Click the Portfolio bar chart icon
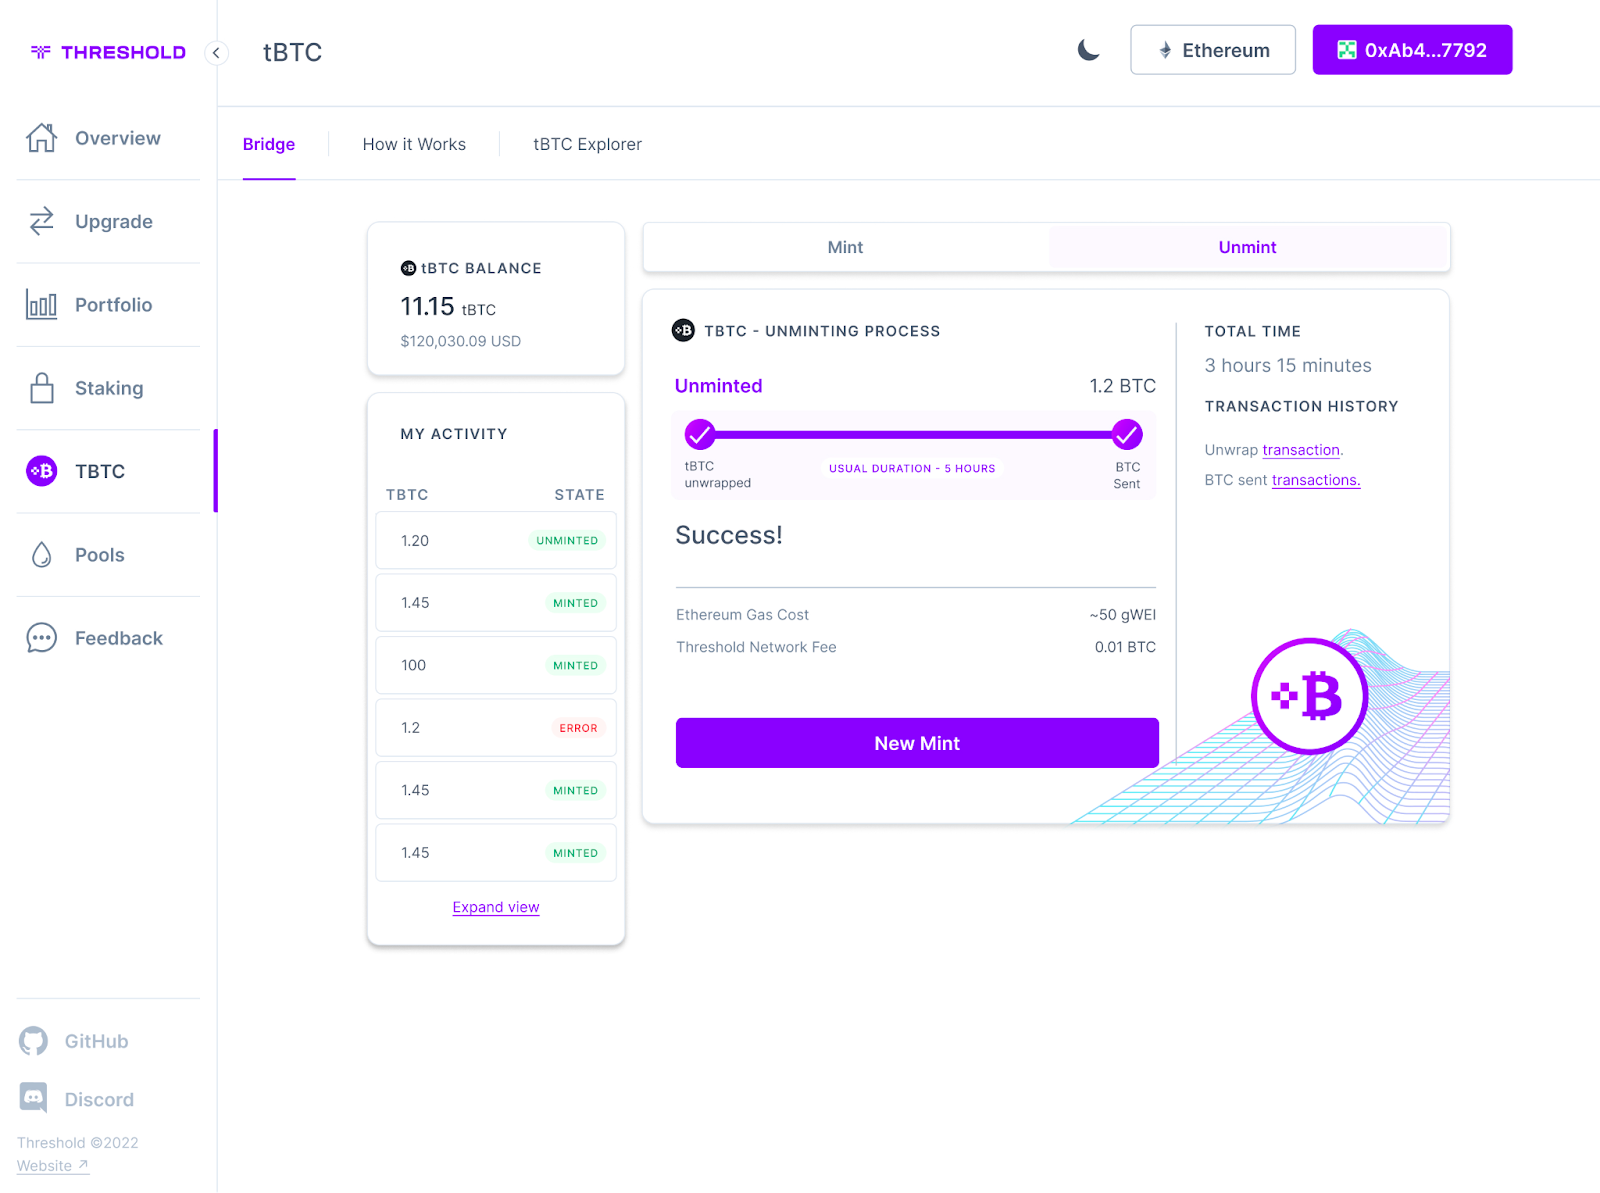The width and height of the screenshot is (1600, 1193). tap(41, 304)
